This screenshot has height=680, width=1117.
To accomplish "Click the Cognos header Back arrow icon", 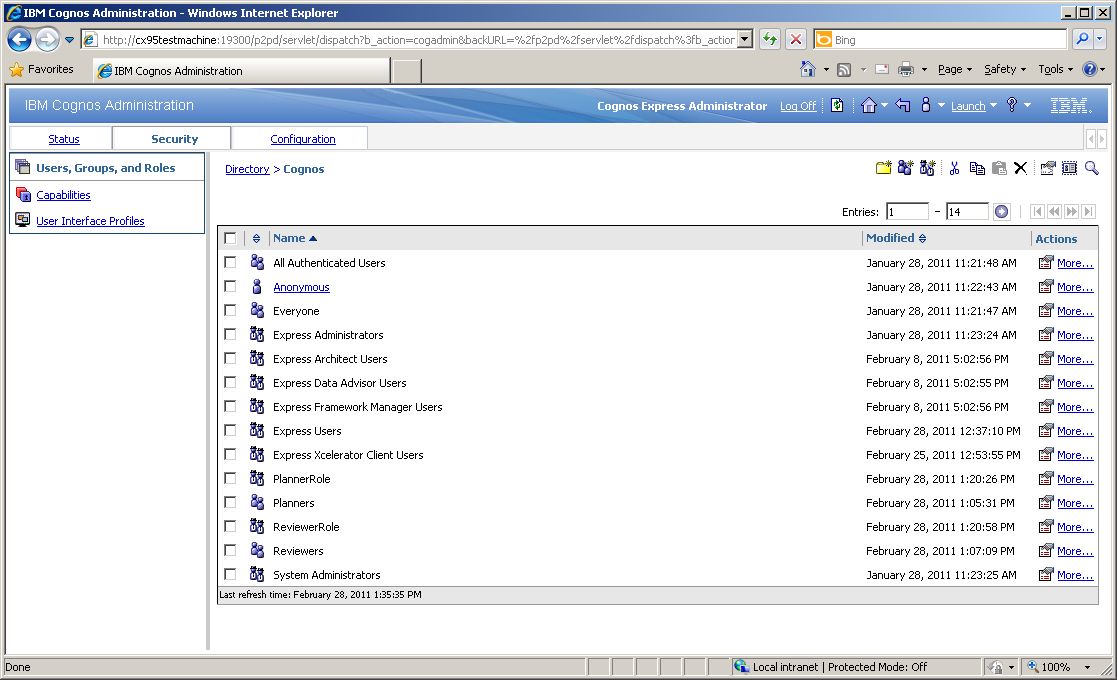I will pyautogui.click(x=903, y=105).
